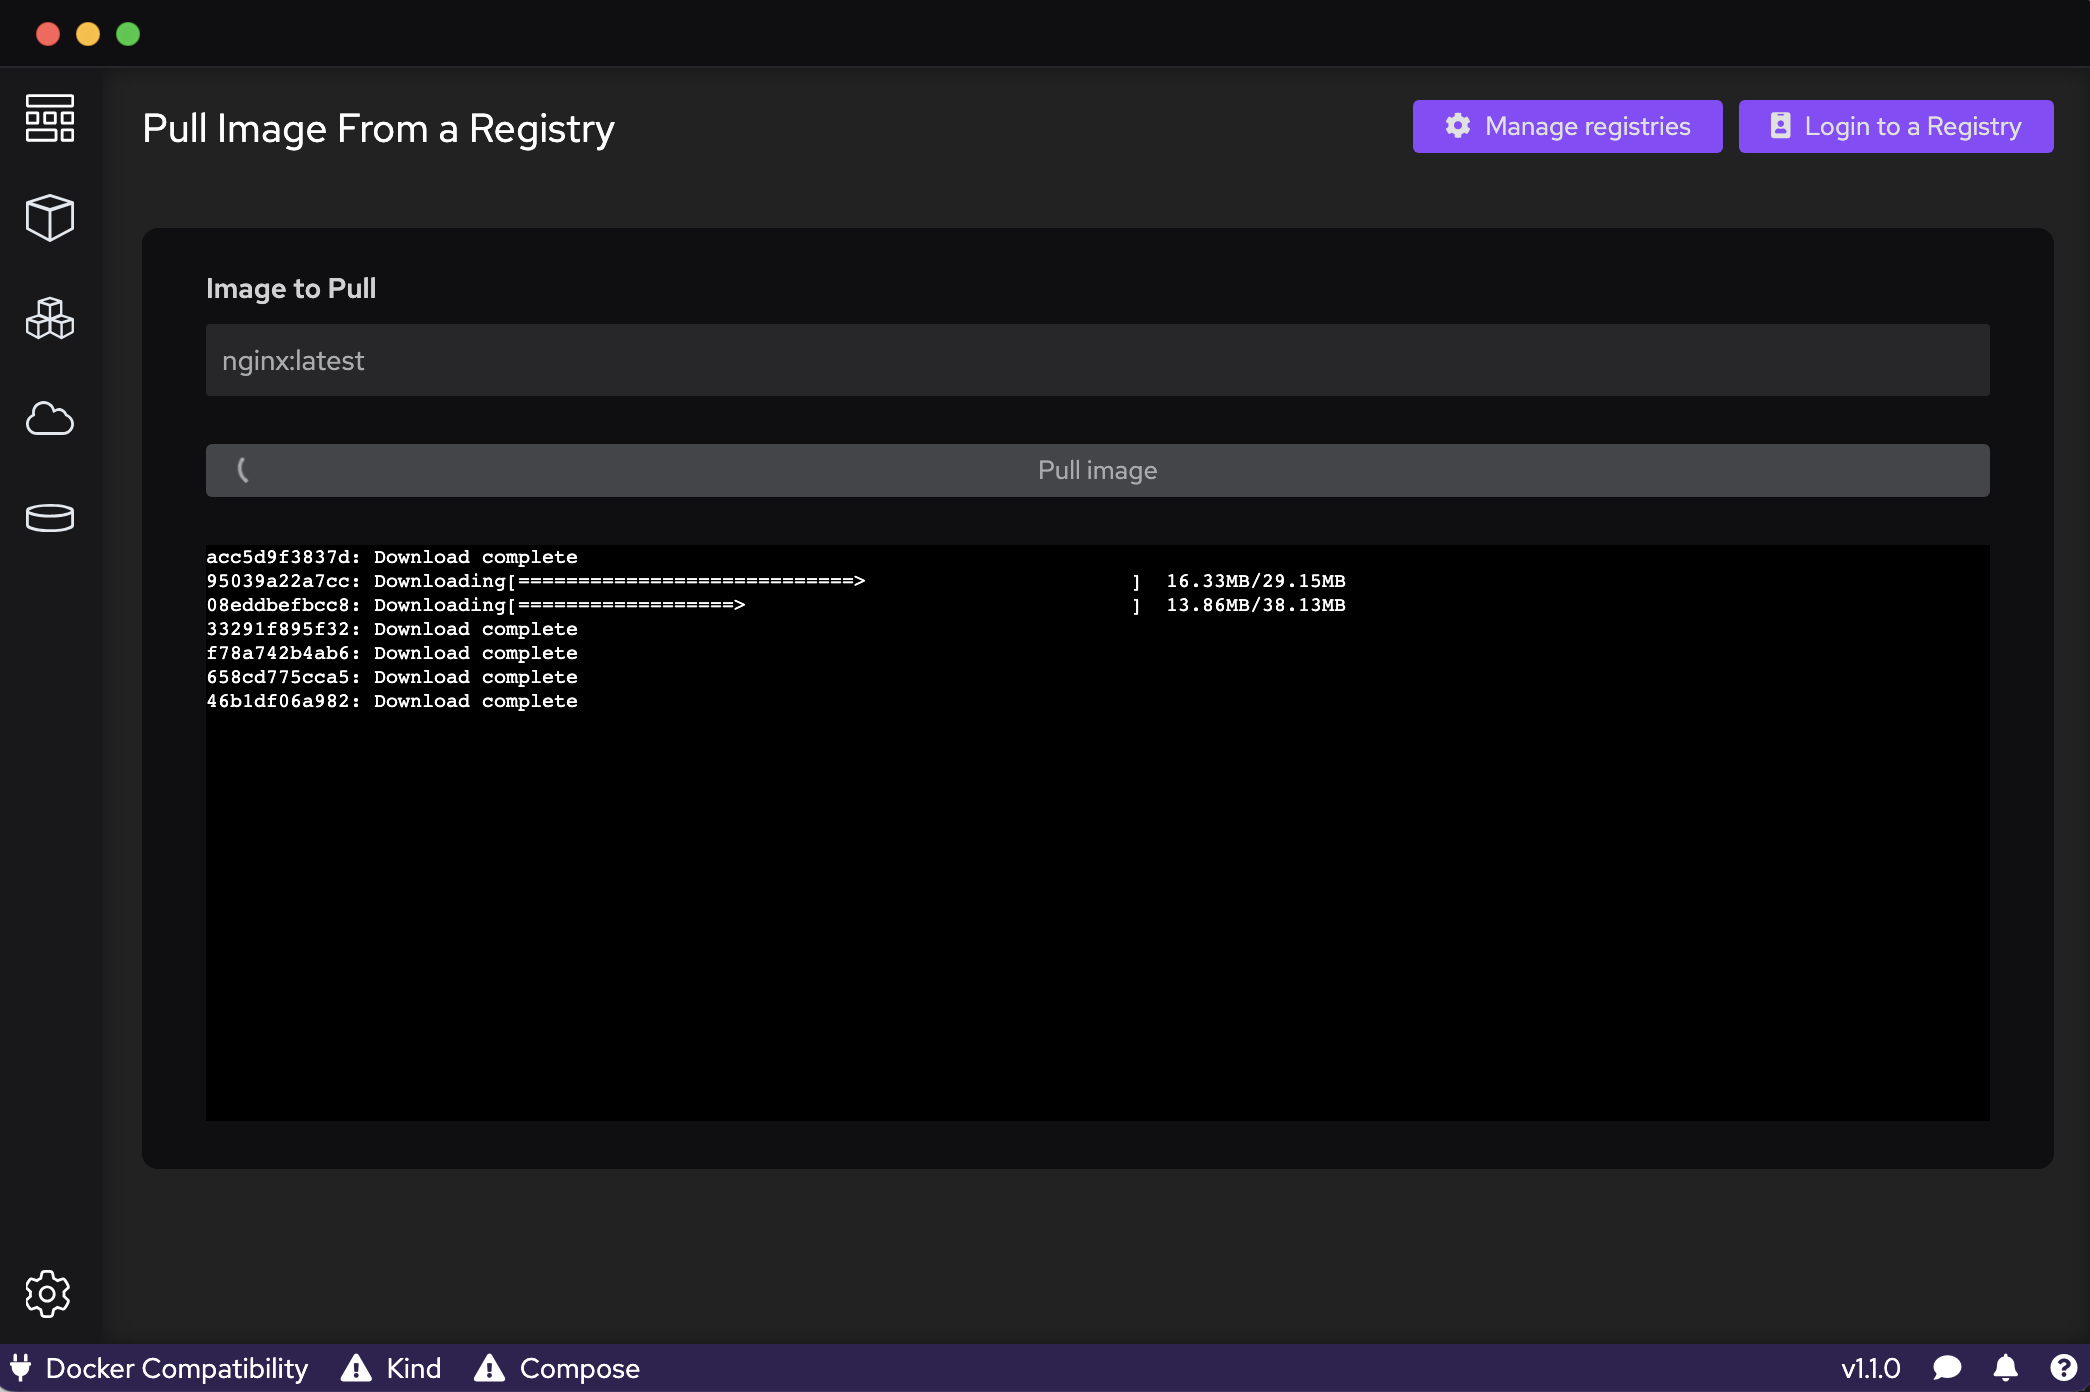
Task: Open the Images page via the cloud icon
Action: click(x=49, y=418)
